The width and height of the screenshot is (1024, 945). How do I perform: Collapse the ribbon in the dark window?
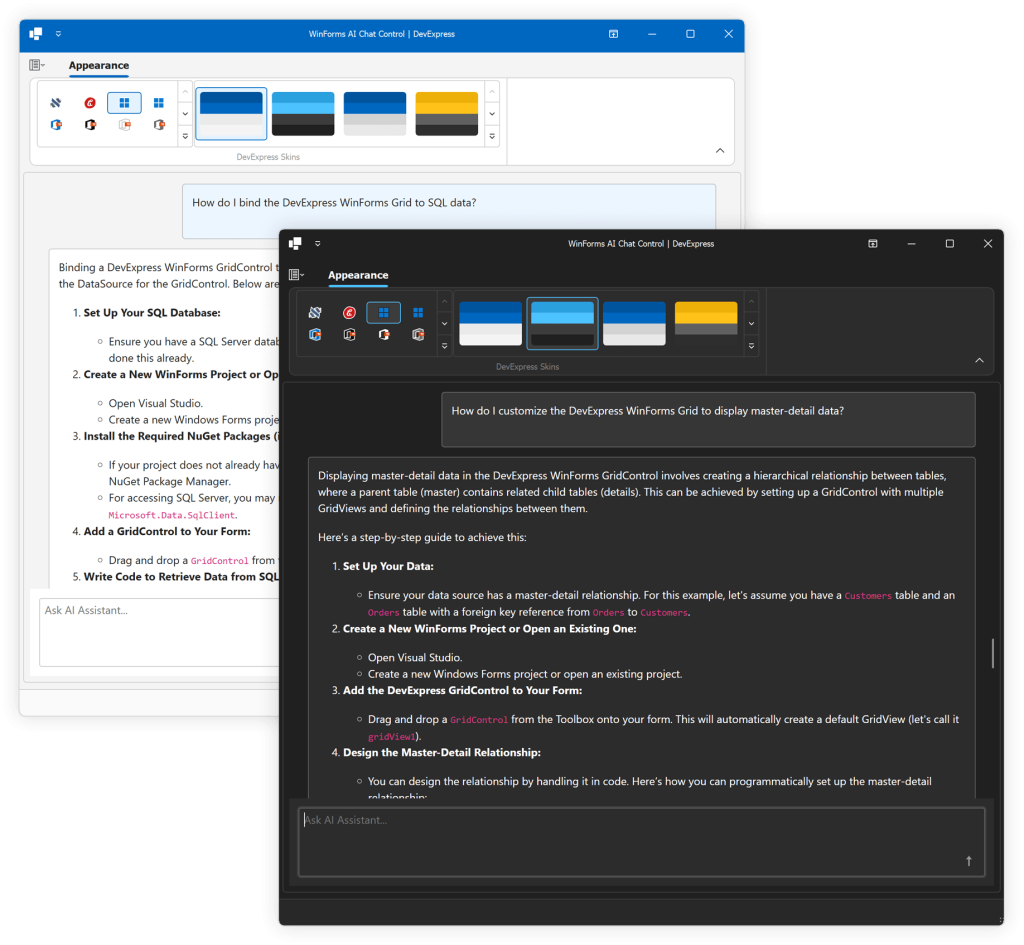pyautogui.click(x=979, y=361)
